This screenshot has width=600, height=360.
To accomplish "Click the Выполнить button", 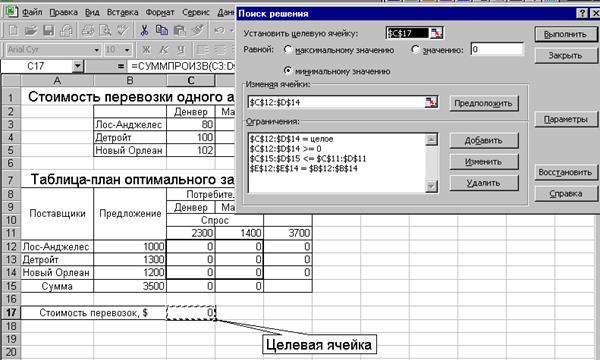I will 565,34.
